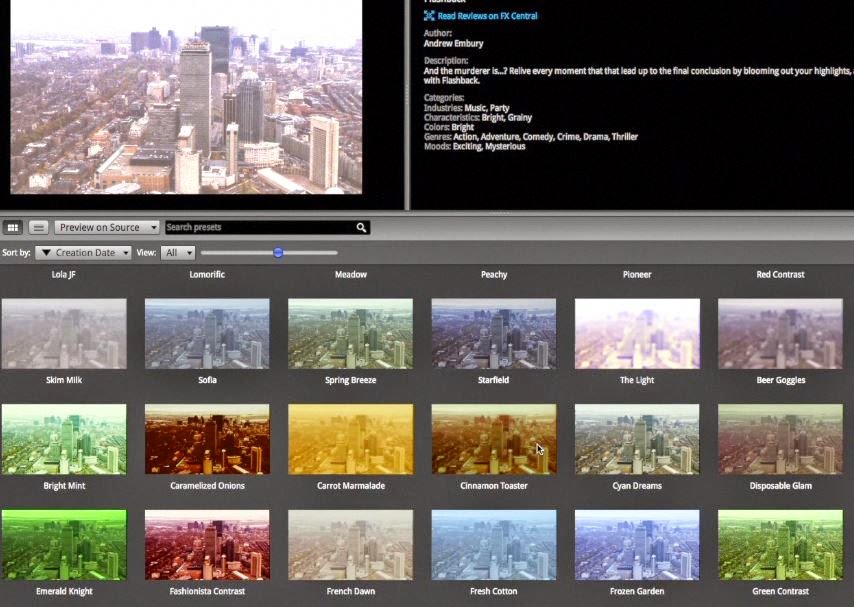Click the Sort by label

16,253
